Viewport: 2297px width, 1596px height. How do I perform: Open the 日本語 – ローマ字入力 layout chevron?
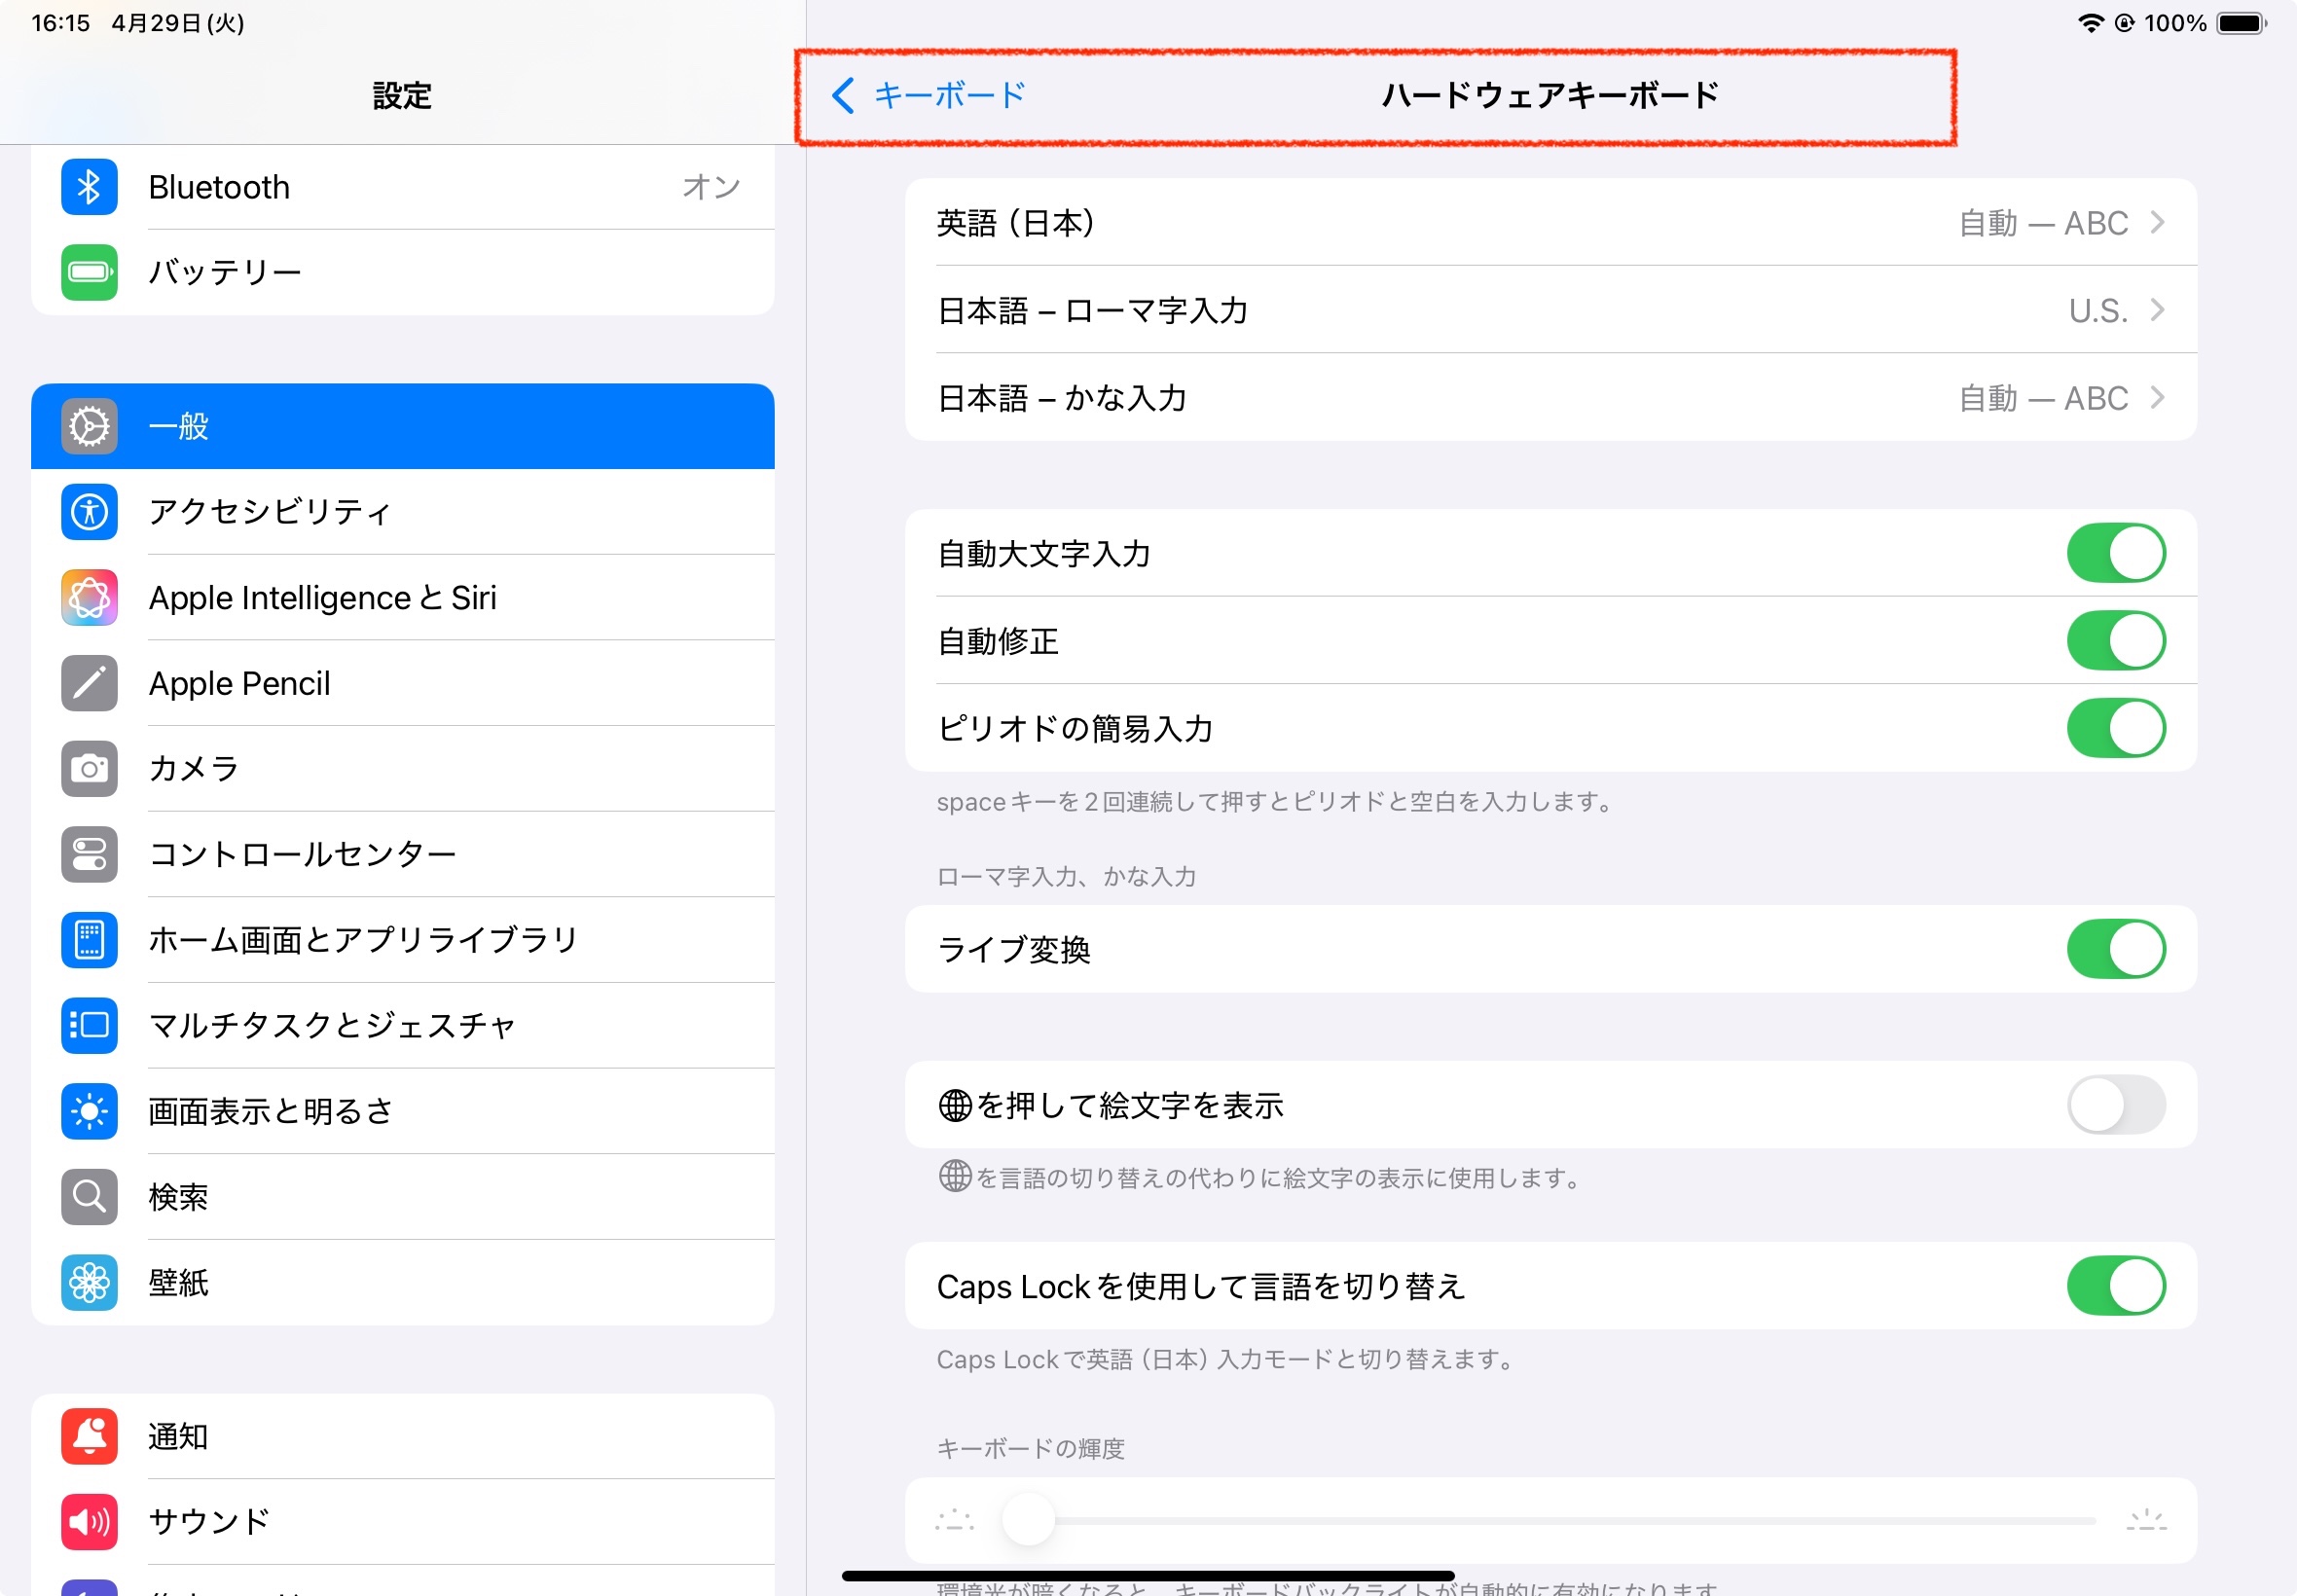(x=2157, y=311)
